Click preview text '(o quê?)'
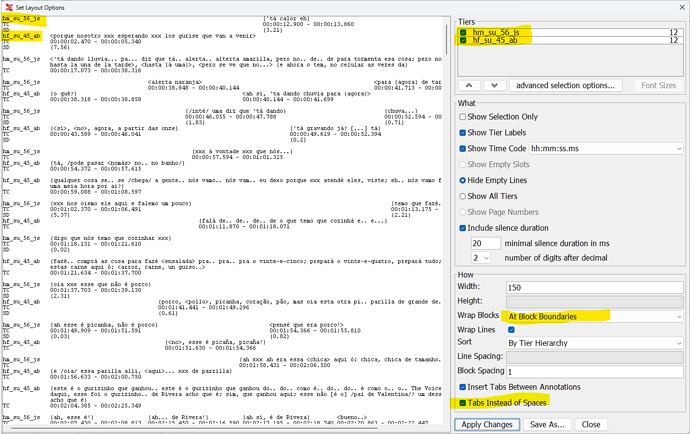The height and width of the screenshot is (434, 690). 63,94
